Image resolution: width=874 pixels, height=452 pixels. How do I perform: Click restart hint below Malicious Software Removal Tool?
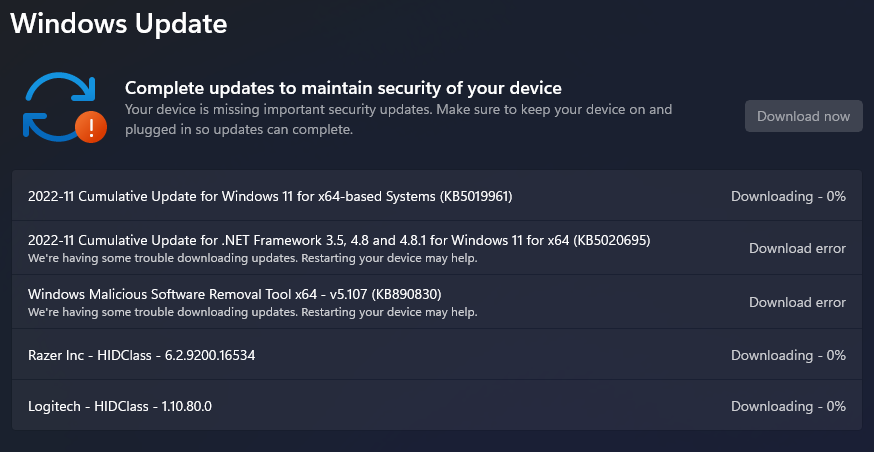click(x=252, y=312)
